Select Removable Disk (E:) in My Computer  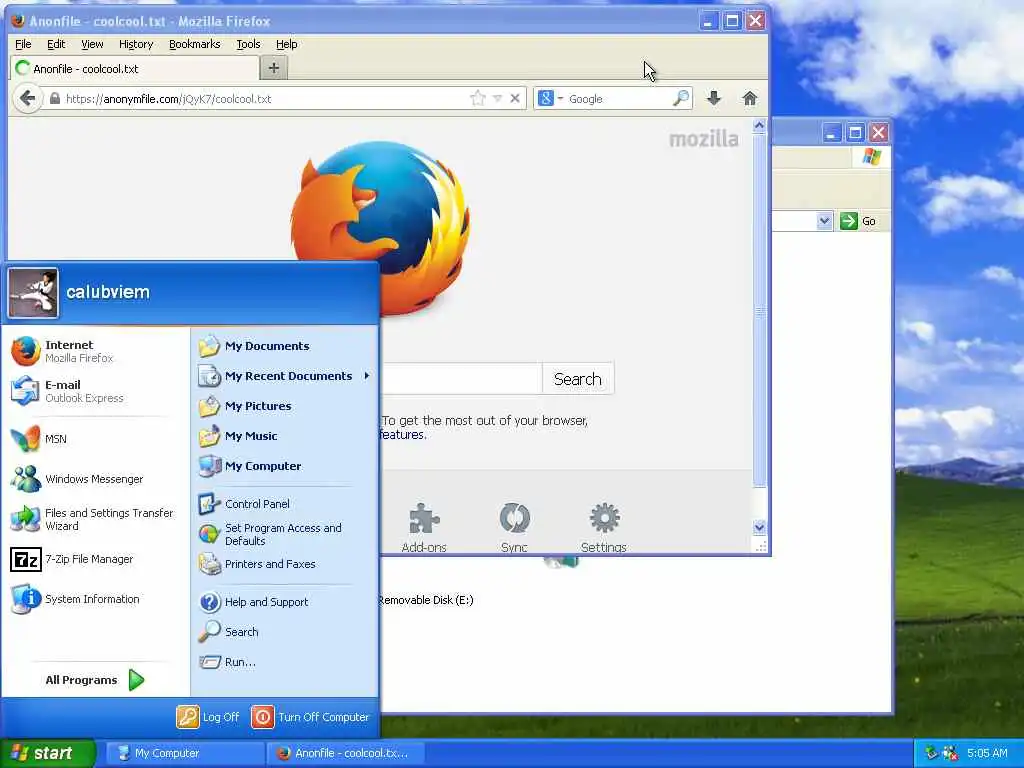point(426,600)
